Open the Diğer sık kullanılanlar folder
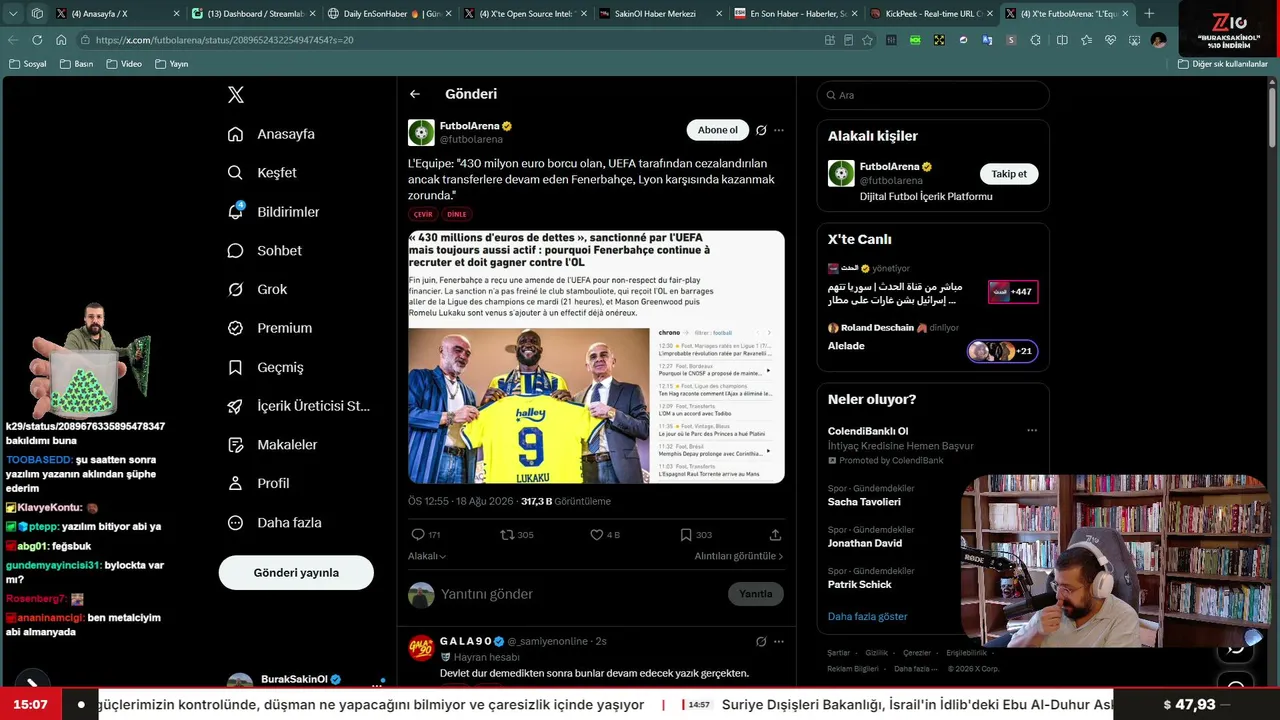Image resolution: width=1280 pixels, height=720 pixels. click(1223, 64)
